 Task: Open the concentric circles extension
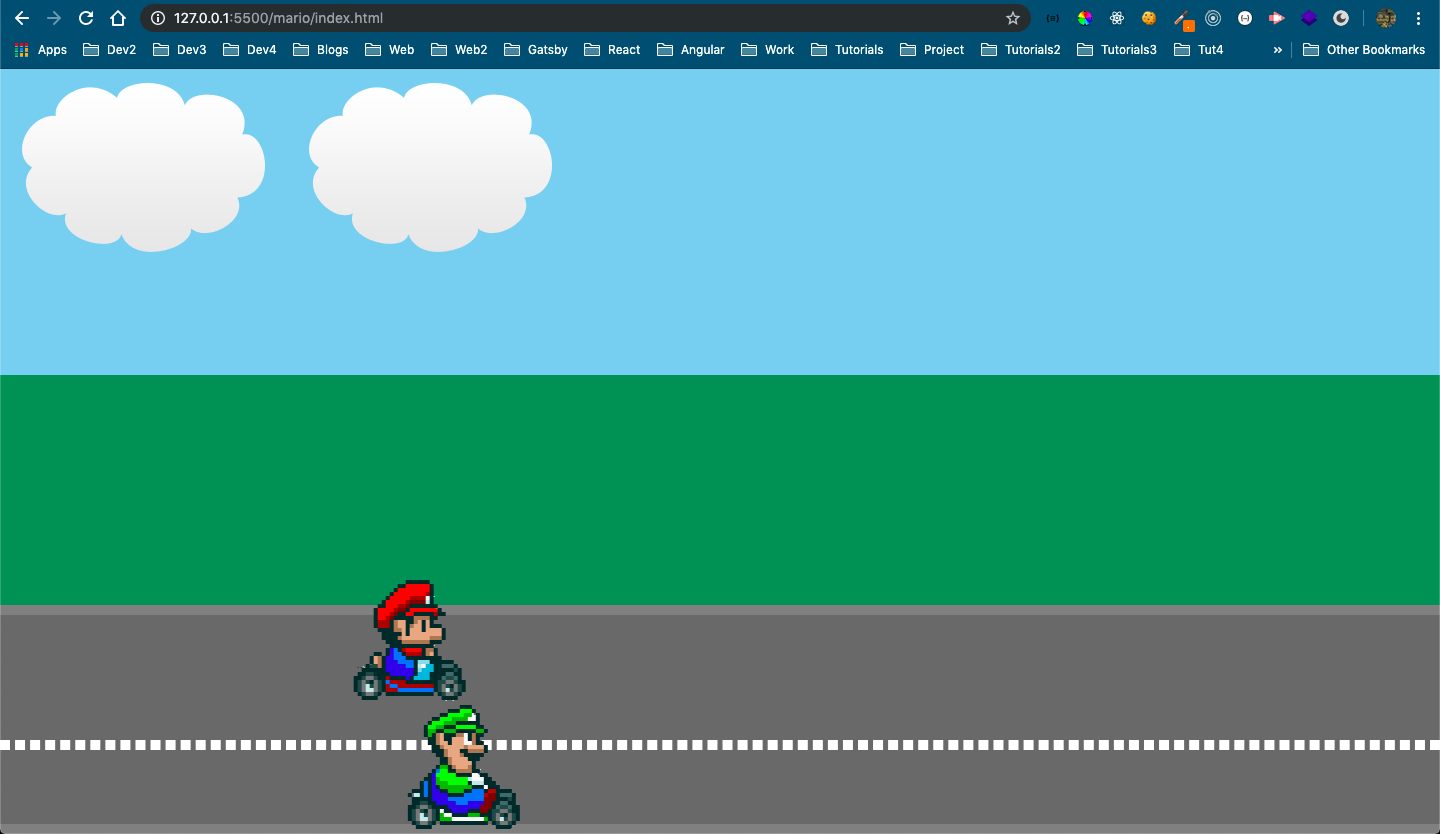[1213, 18]
